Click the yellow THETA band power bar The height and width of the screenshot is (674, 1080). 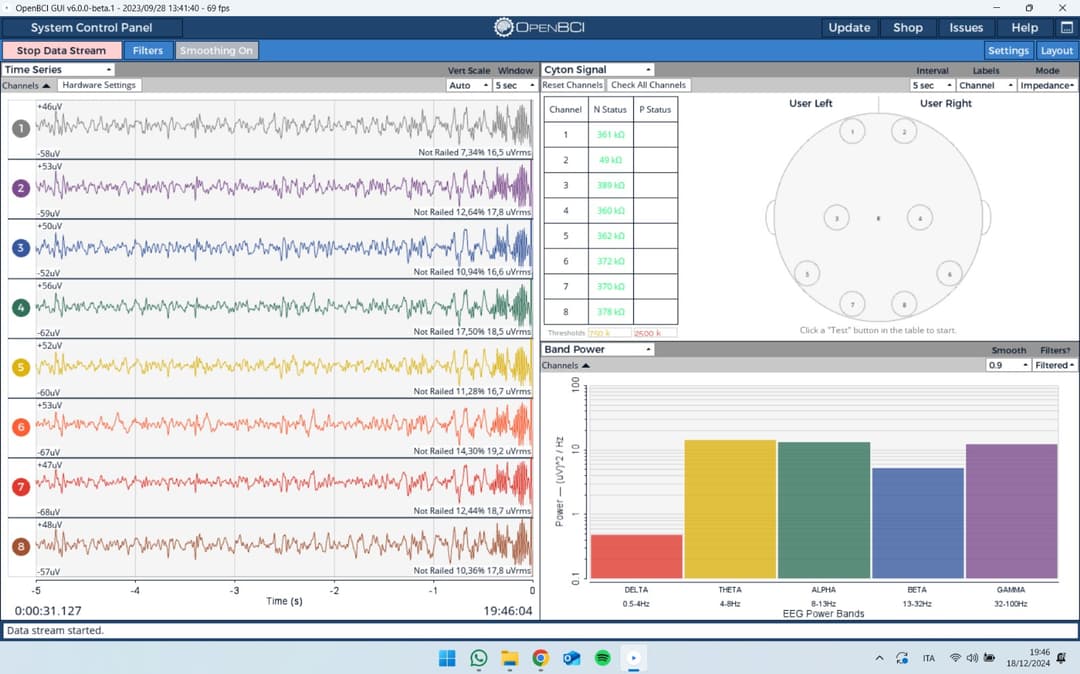(x=730, y=509)
